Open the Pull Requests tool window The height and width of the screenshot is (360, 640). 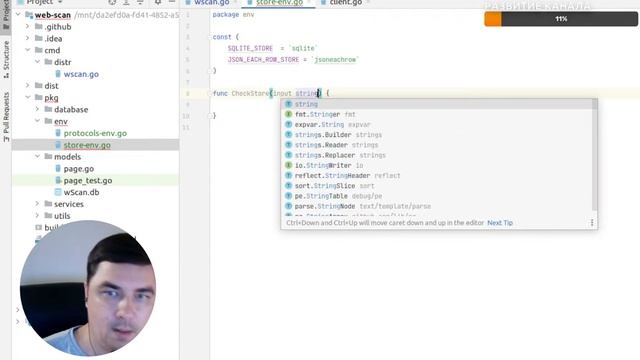[6, 117]
